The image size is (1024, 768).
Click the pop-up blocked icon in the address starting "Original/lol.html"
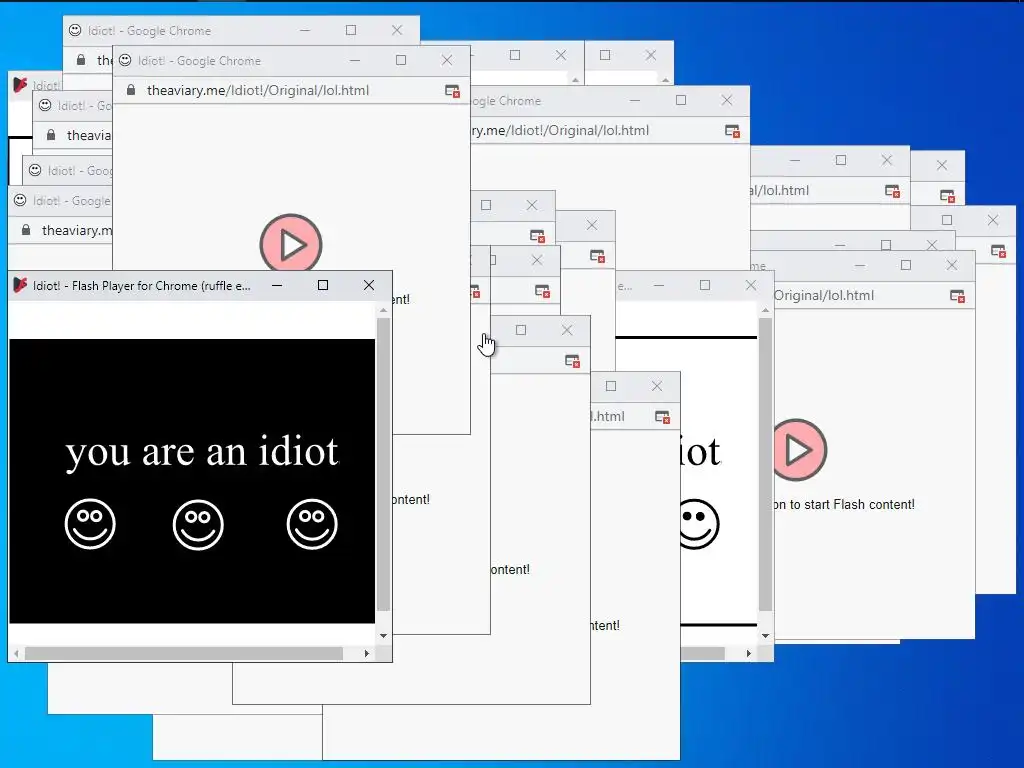(958, 296)
